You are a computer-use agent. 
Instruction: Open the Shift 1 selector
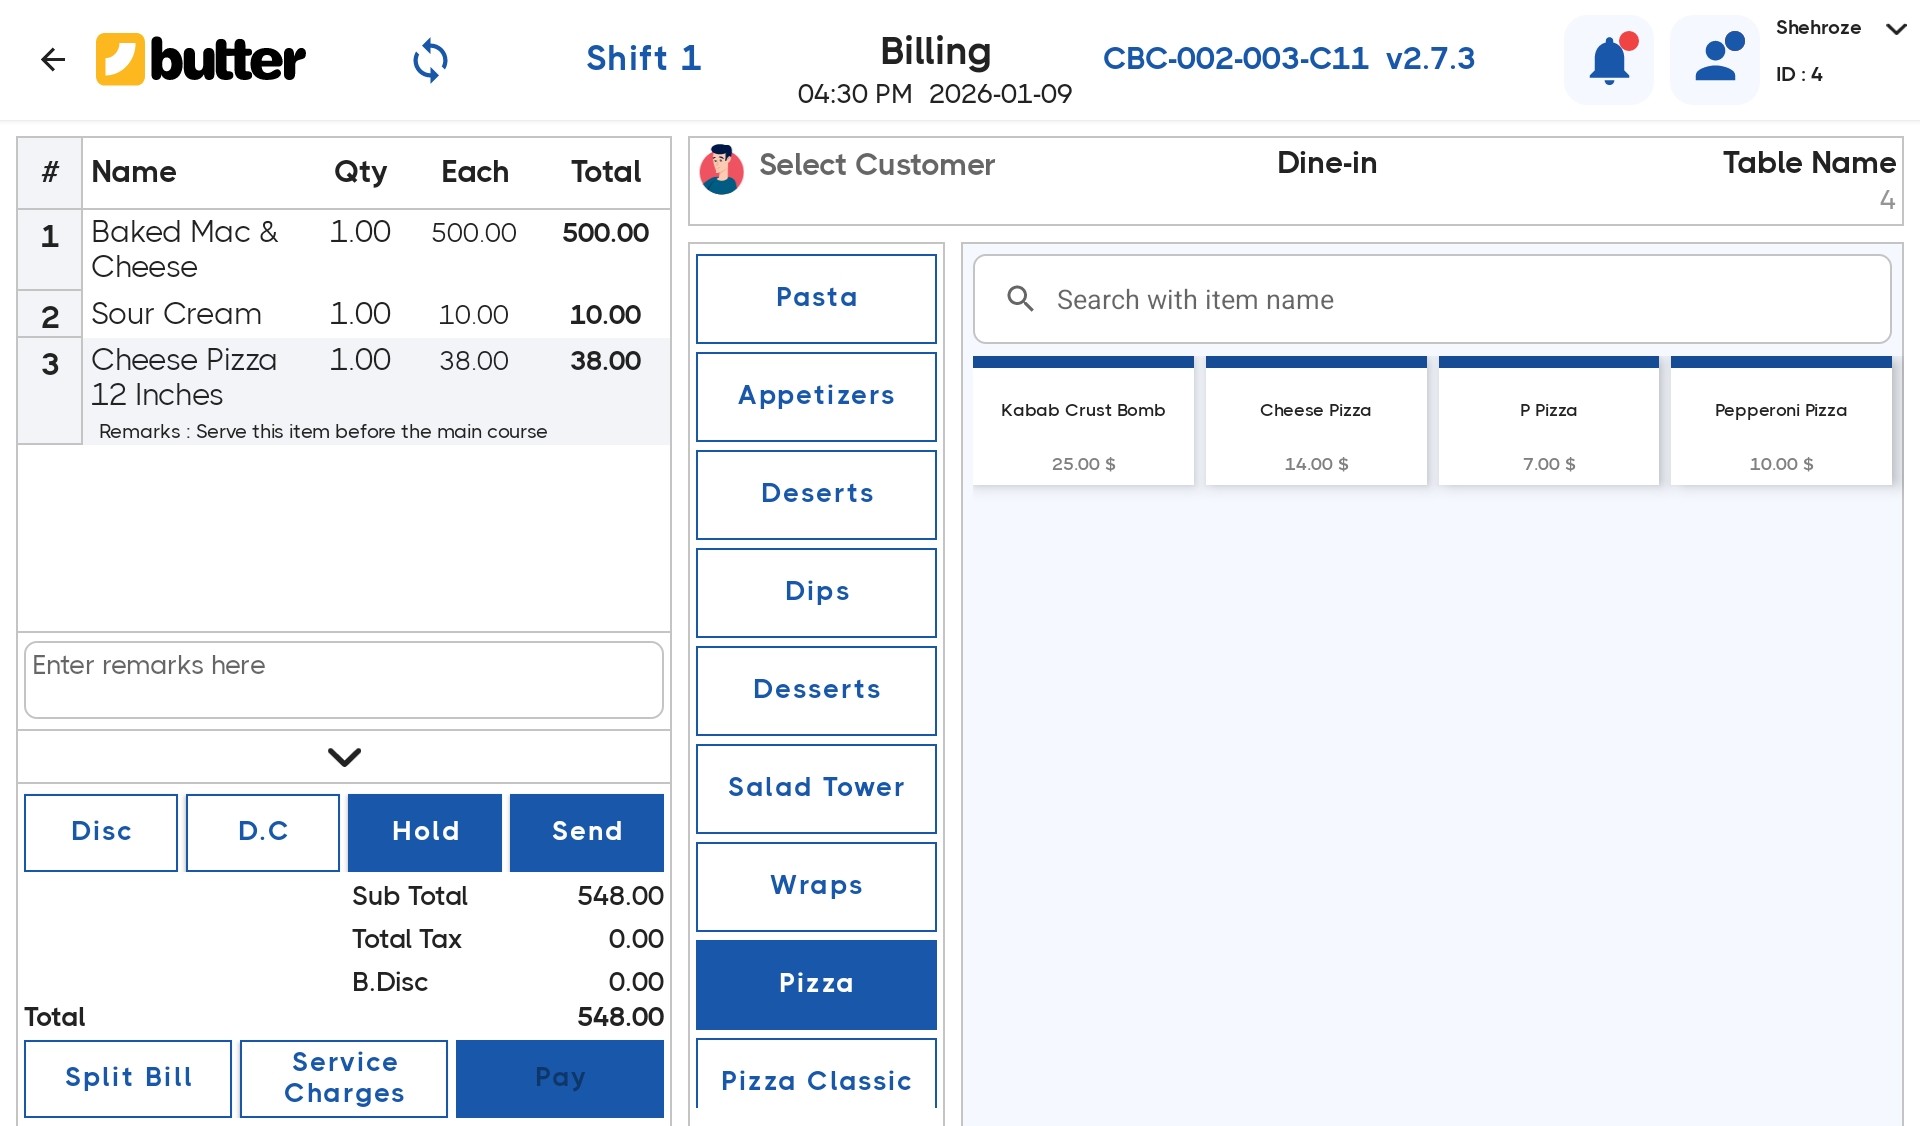pyautogui.click(x=643, y=58)
